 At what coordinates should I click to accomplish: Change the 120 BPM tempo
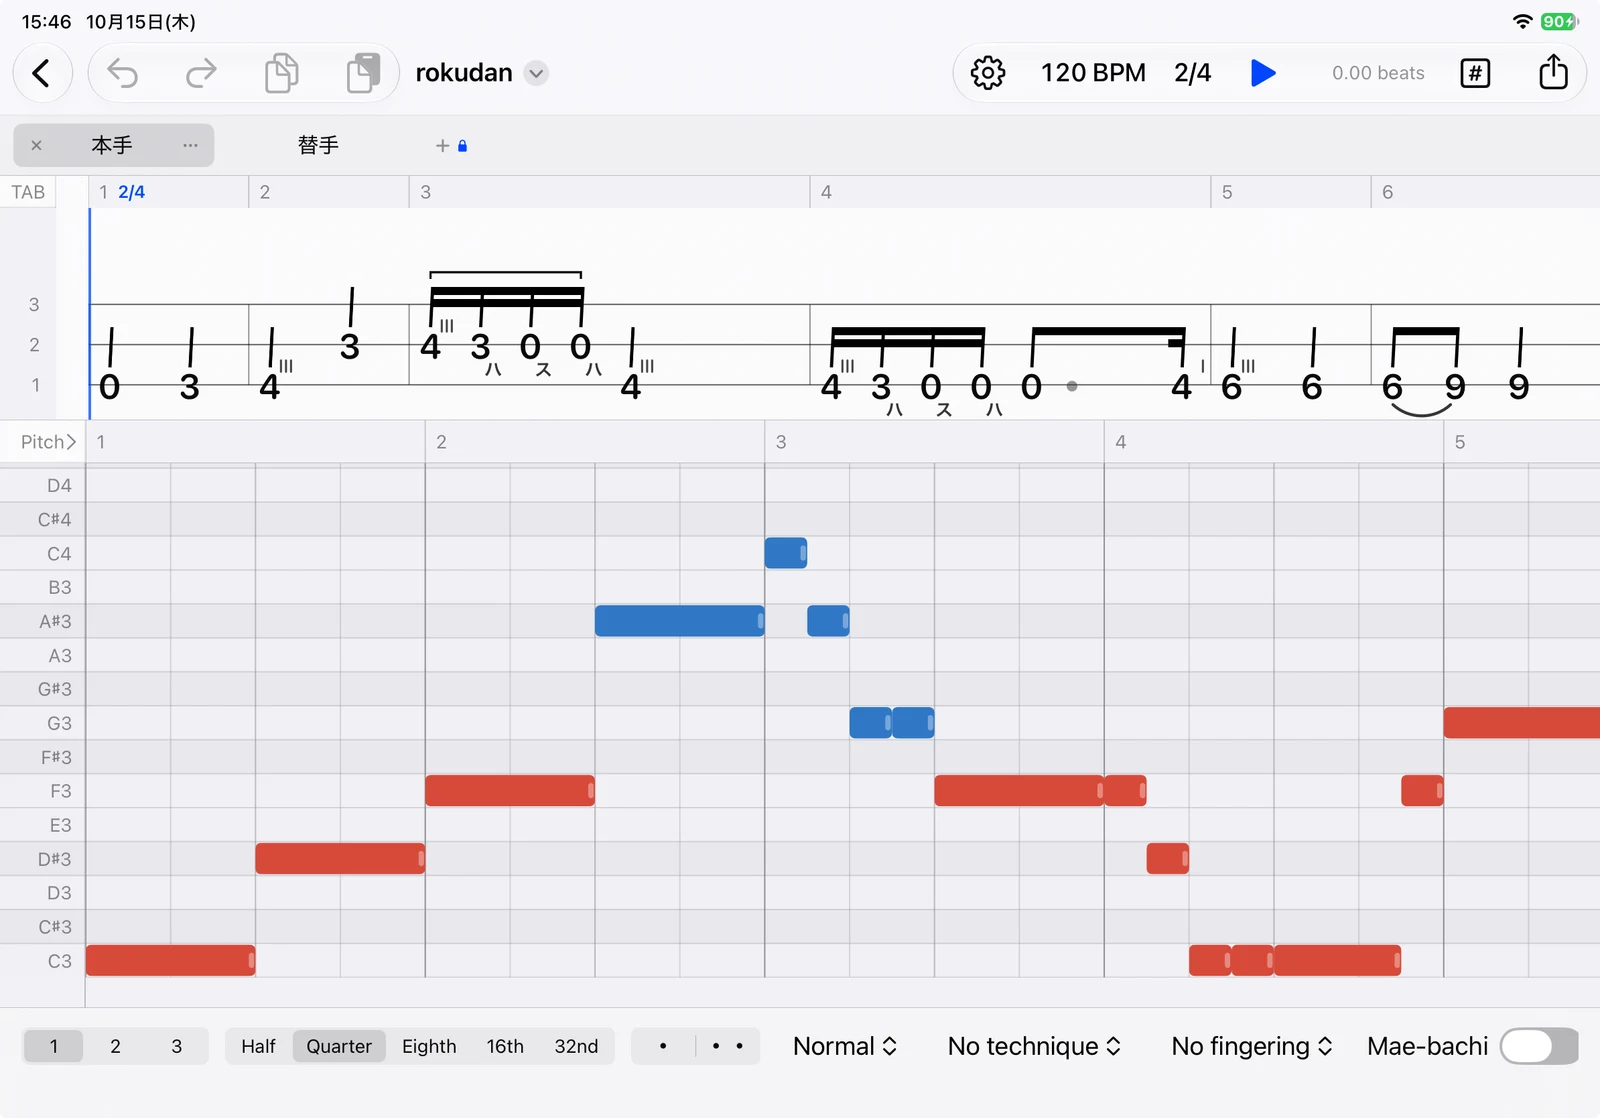click(x=1093, y=73)
